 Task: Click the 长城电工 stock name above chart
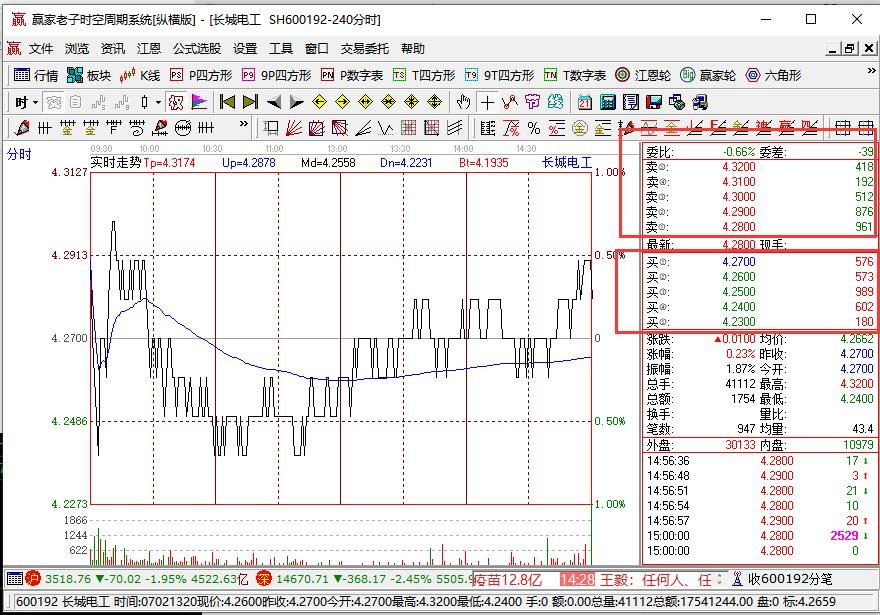567,163
